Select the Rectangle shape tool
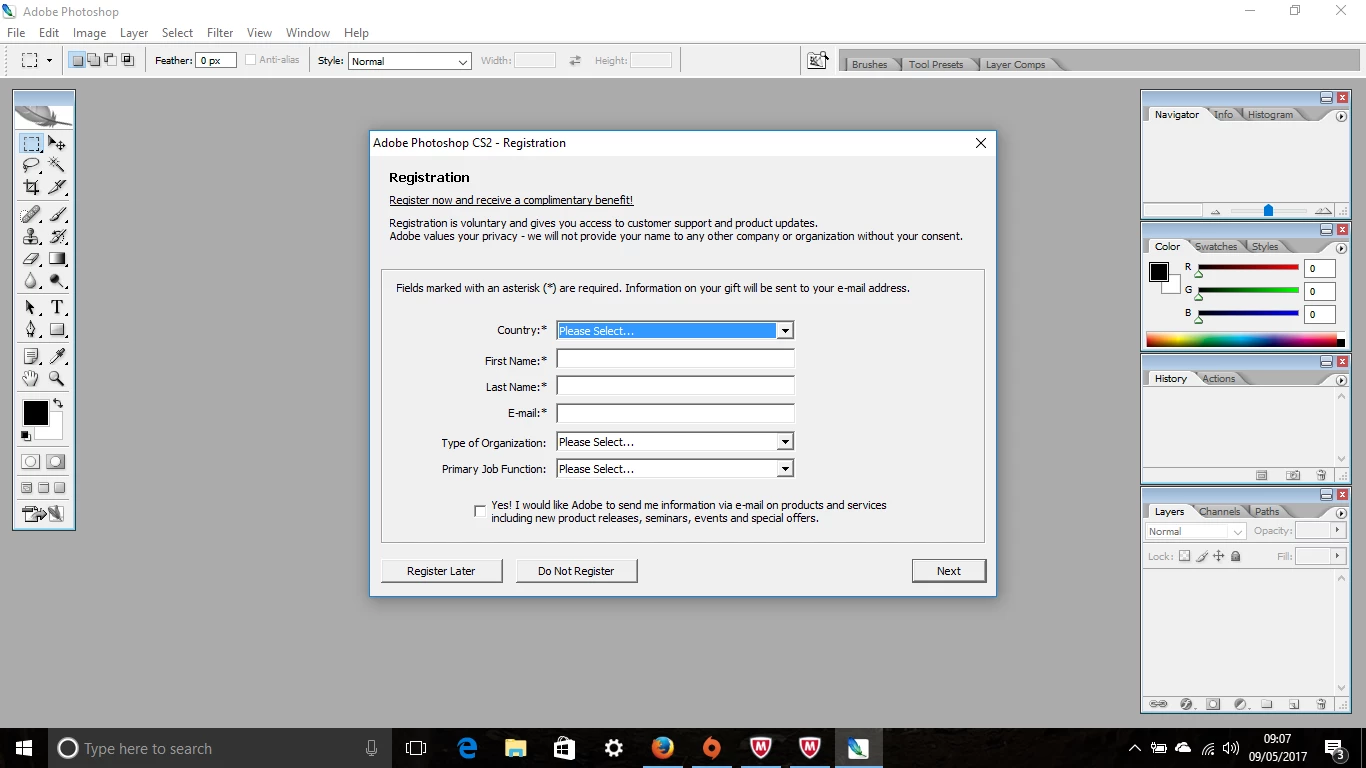This screenshot has height=768, width=1366. (x=57, y=329)
